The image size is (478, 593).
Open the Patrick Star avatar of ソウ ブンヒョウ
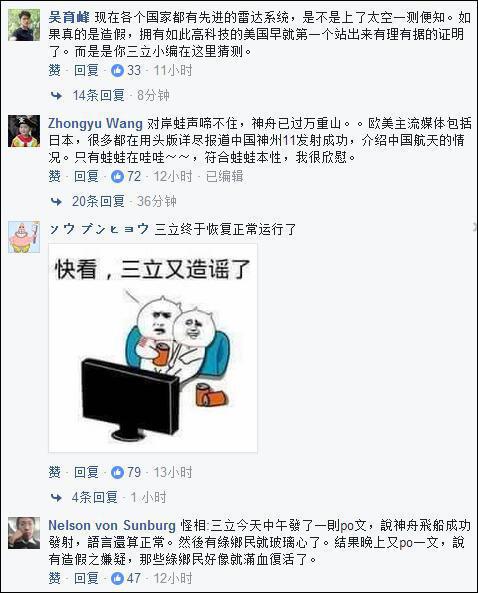pos(24,237)
